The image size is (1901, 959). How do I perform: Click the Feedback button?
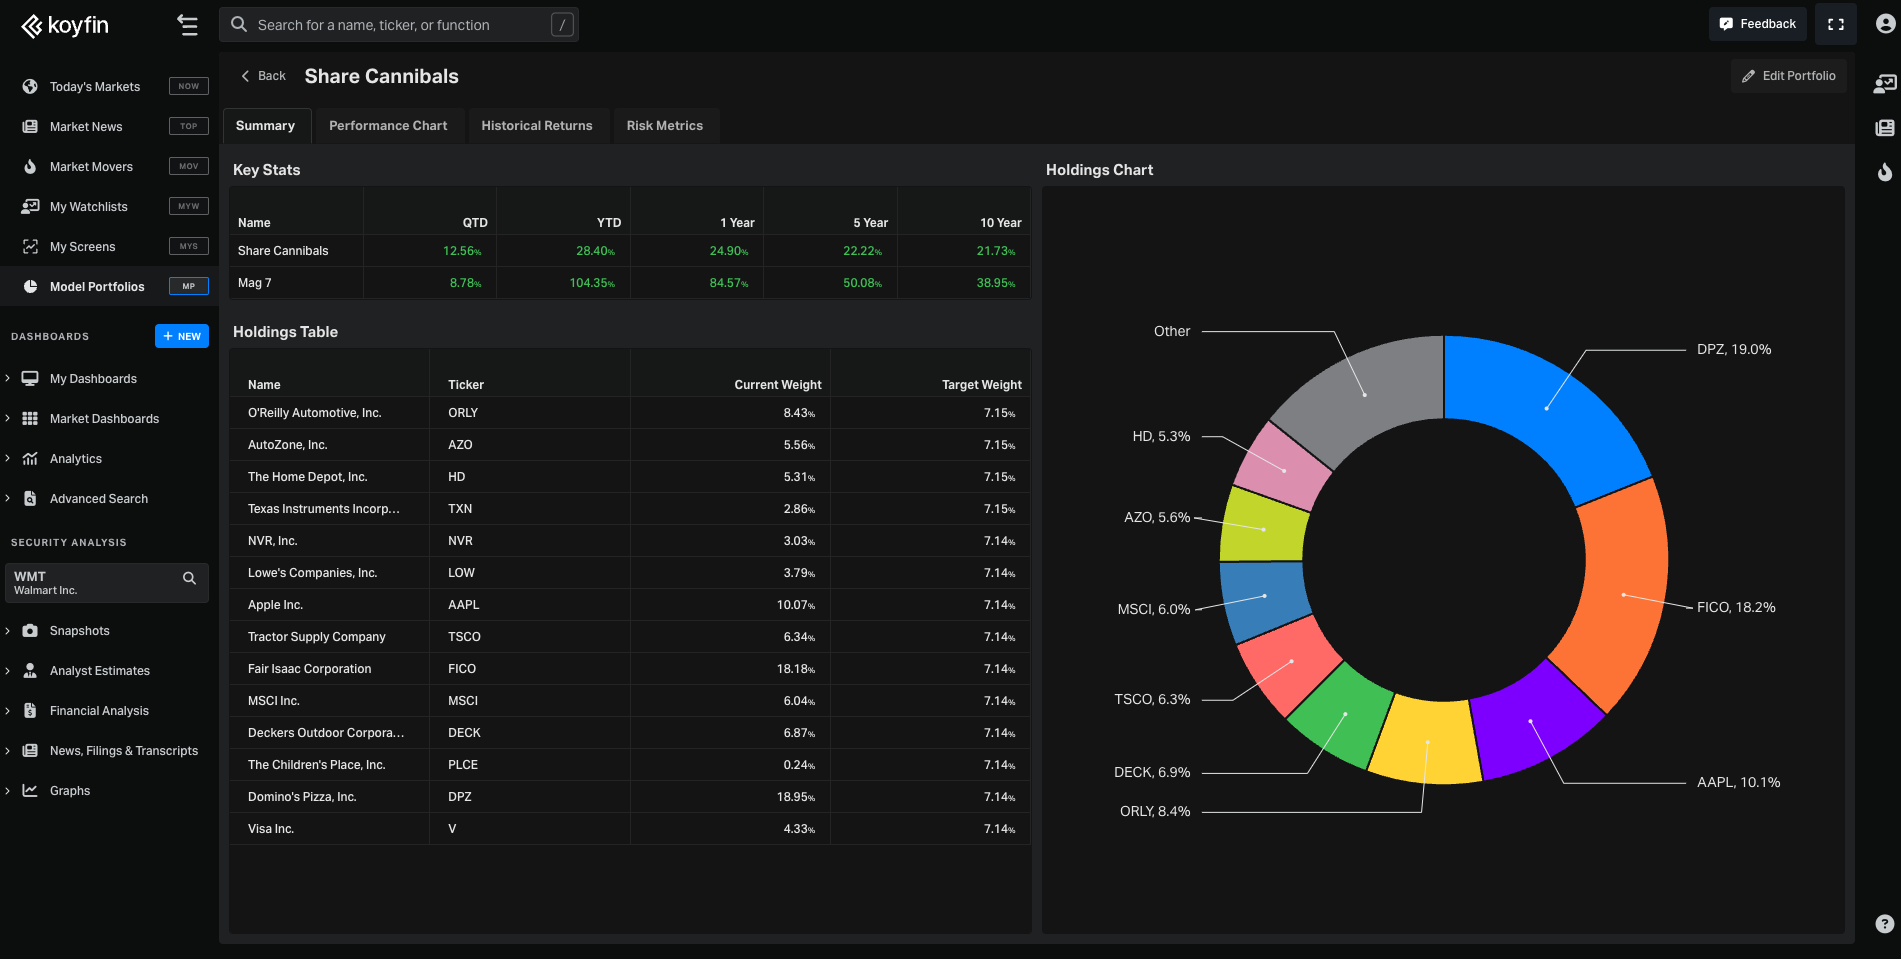coord(1758,24)
